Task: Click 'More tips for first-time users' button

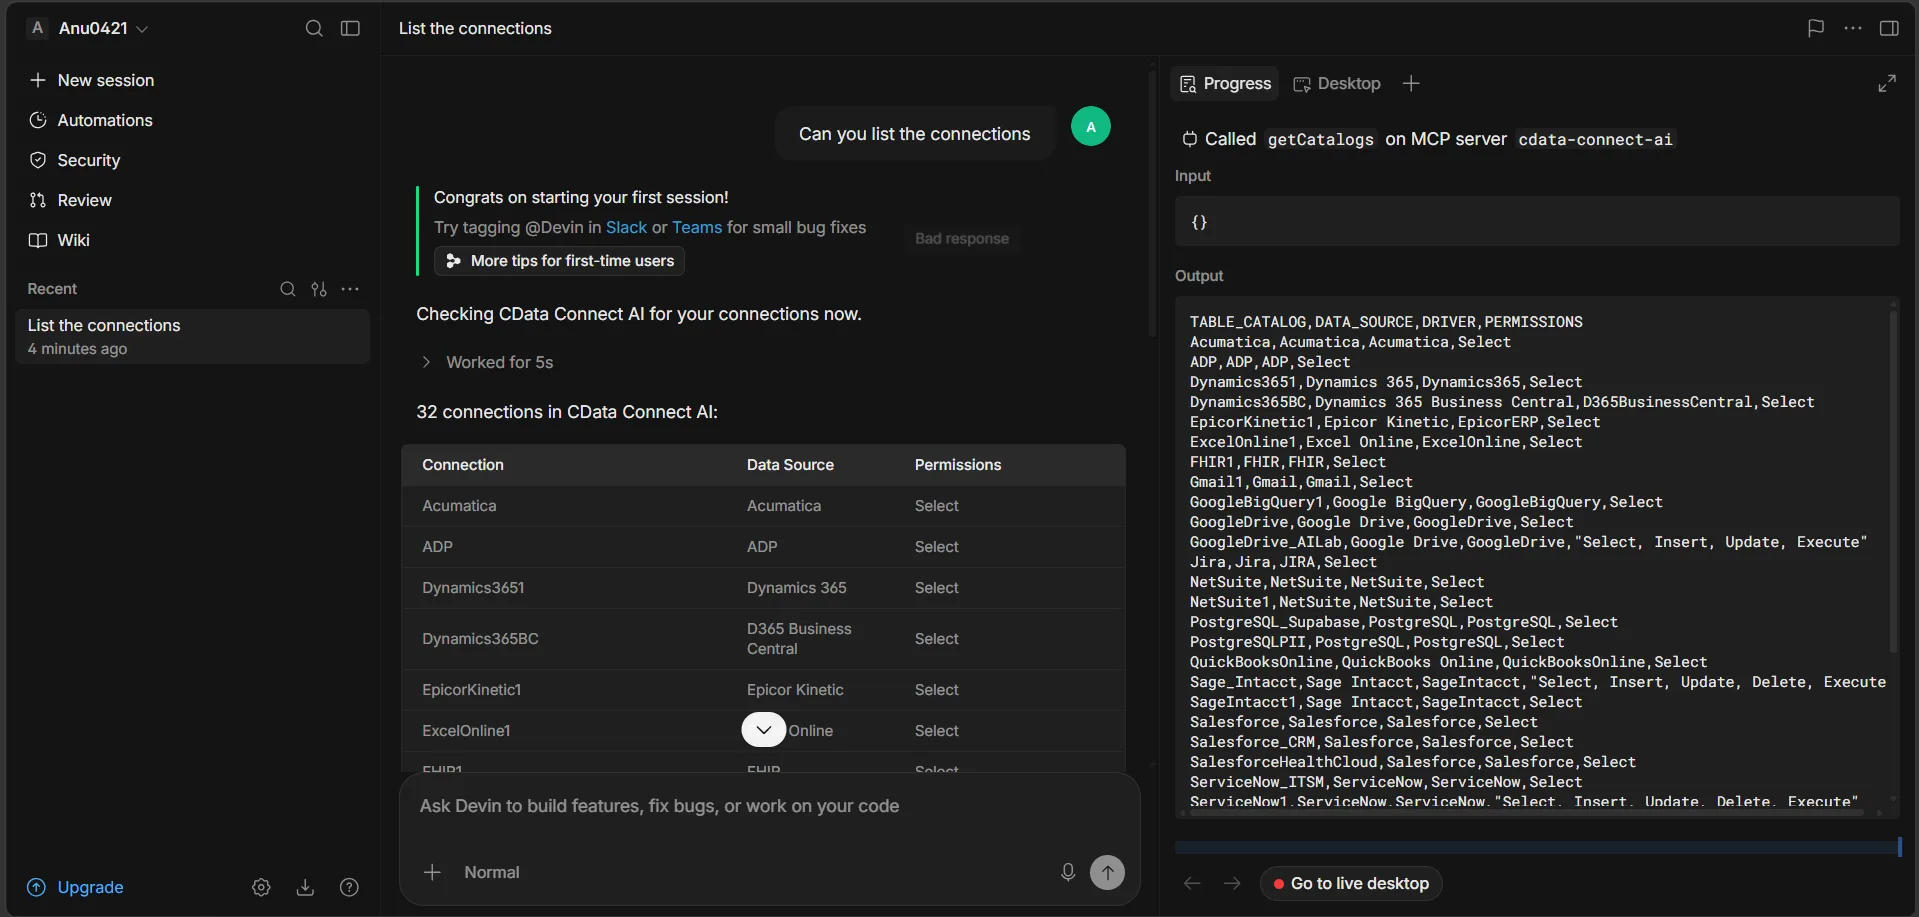Action: pyautogui.click(x=560, y=261)
